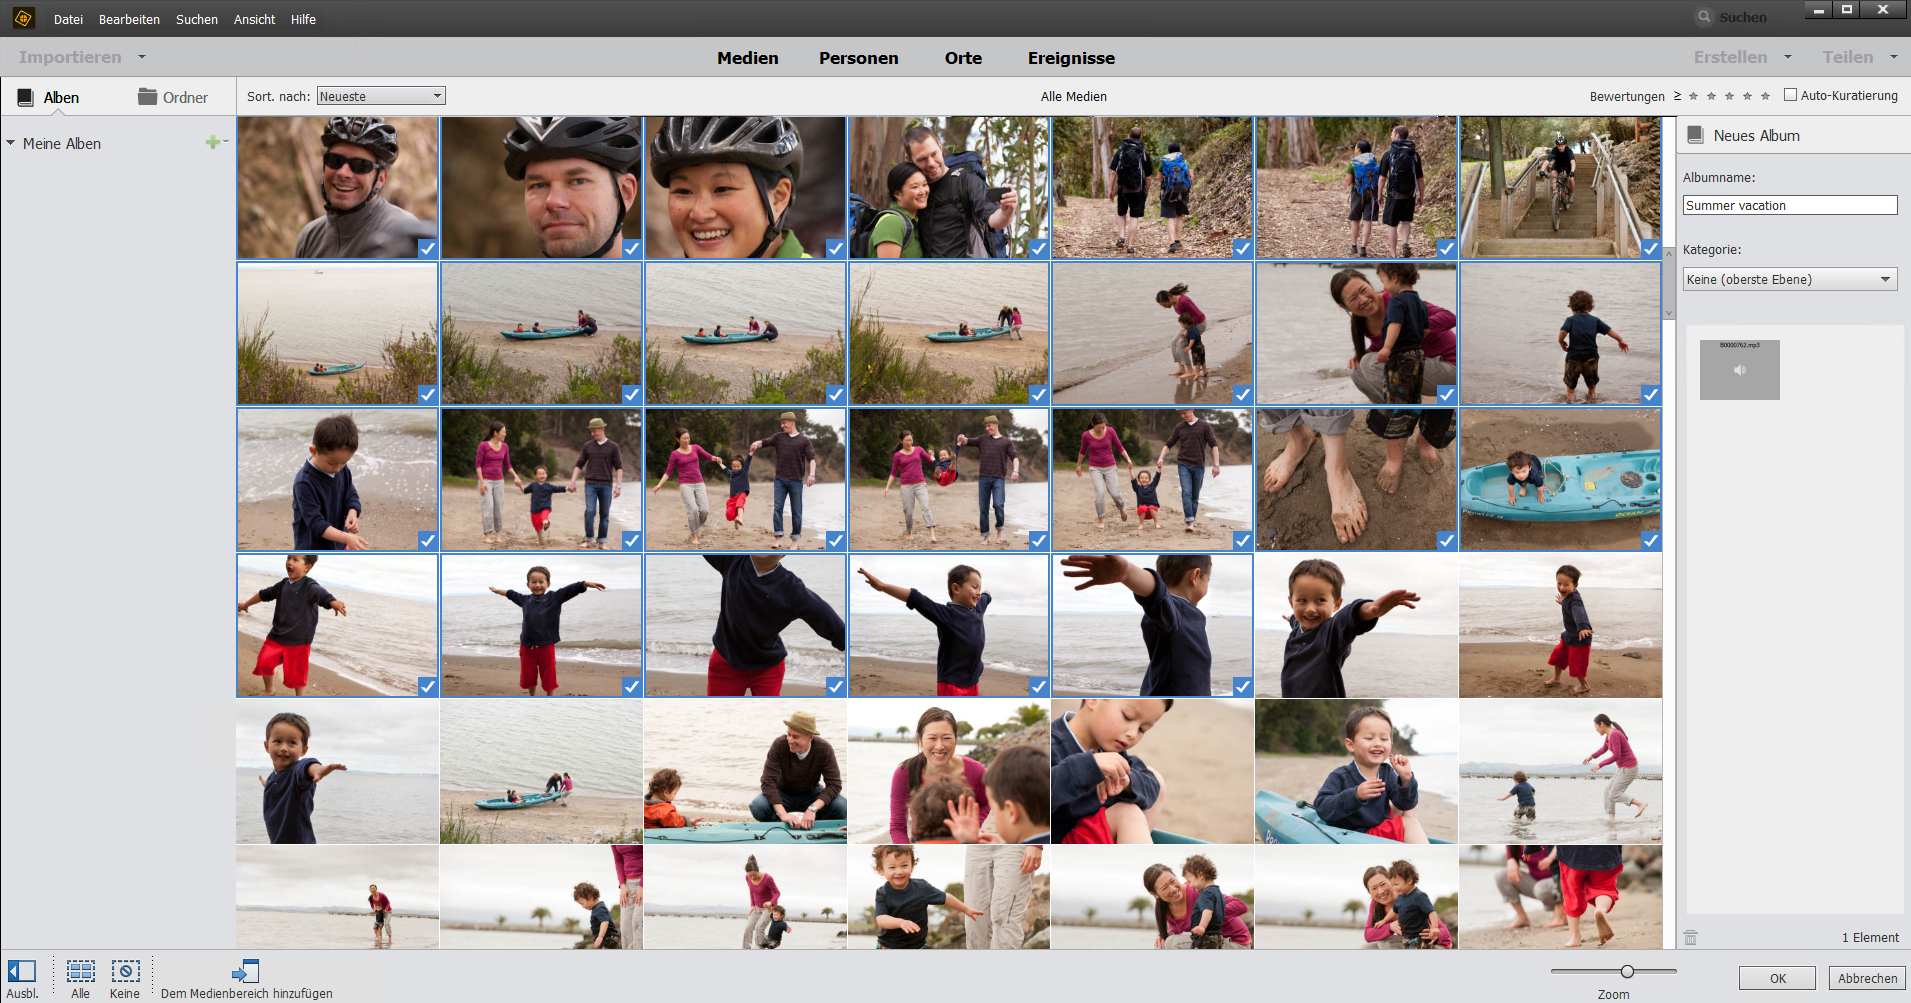This screenshot has height=1003, width=1911.
Task: Click the Abbrechen button
Action: pos(1867,978)
